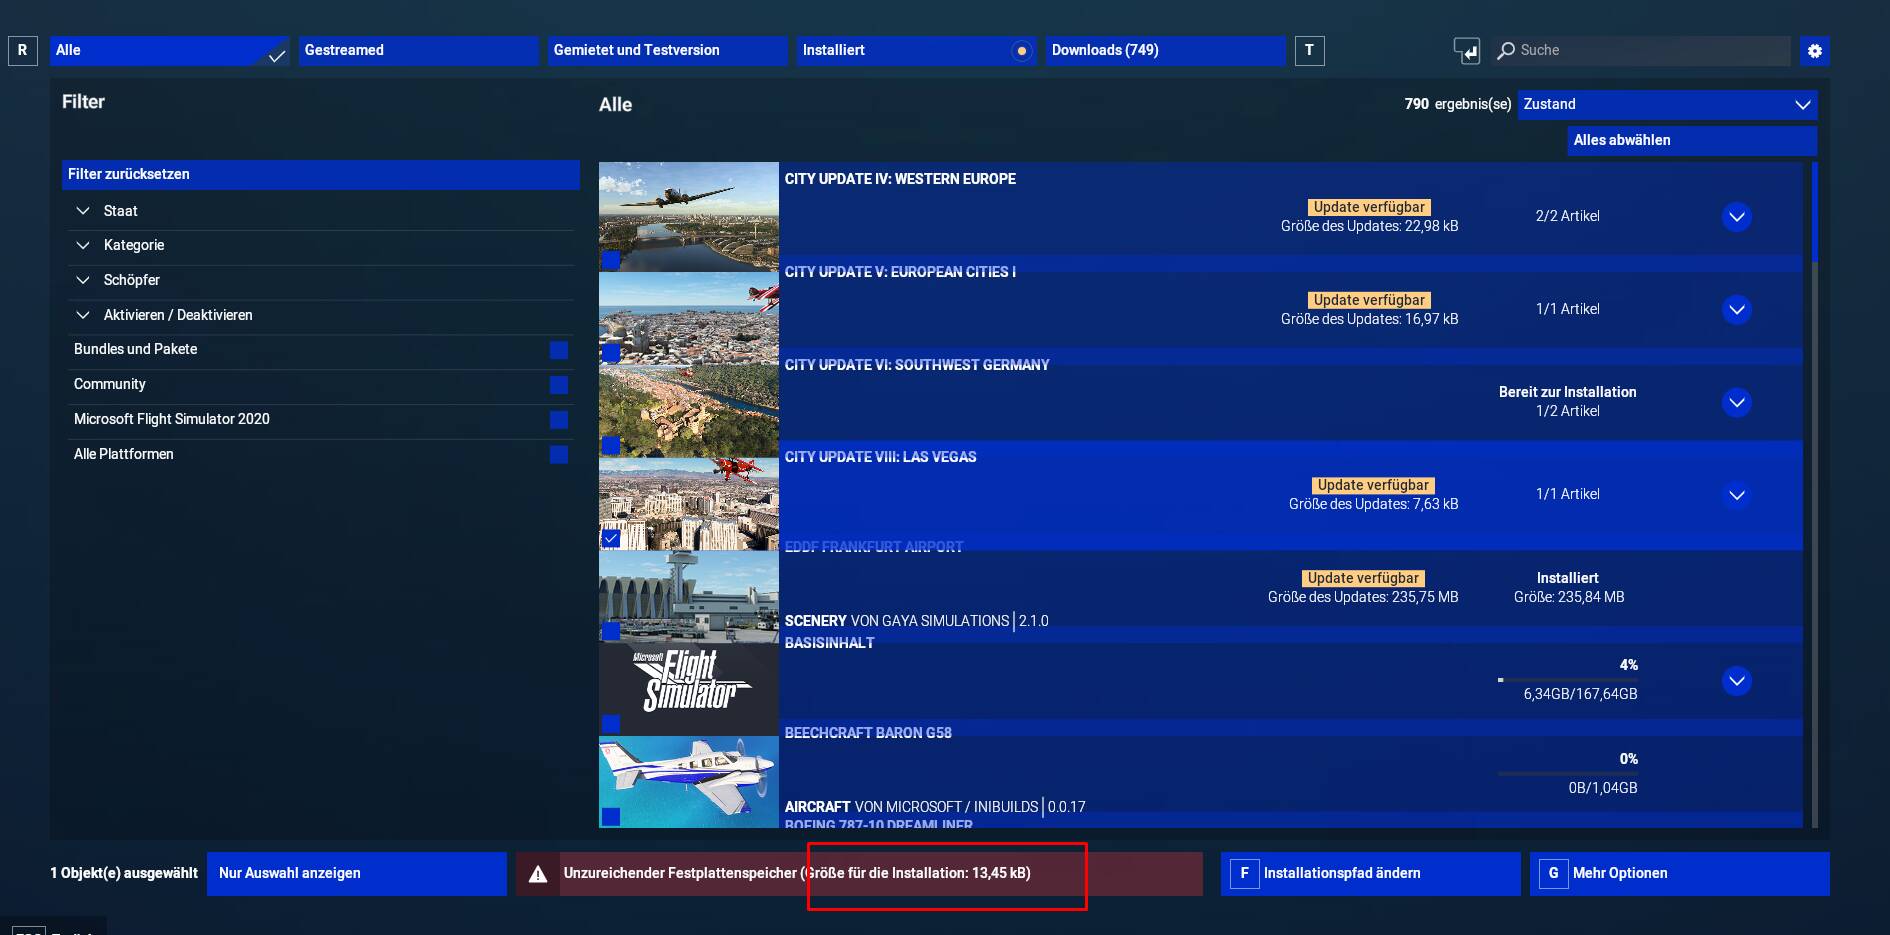Uncheck the City Update VIII: Las Vegas checkbox
Viewport: 1890px width, 935px height.
(611, 538)
